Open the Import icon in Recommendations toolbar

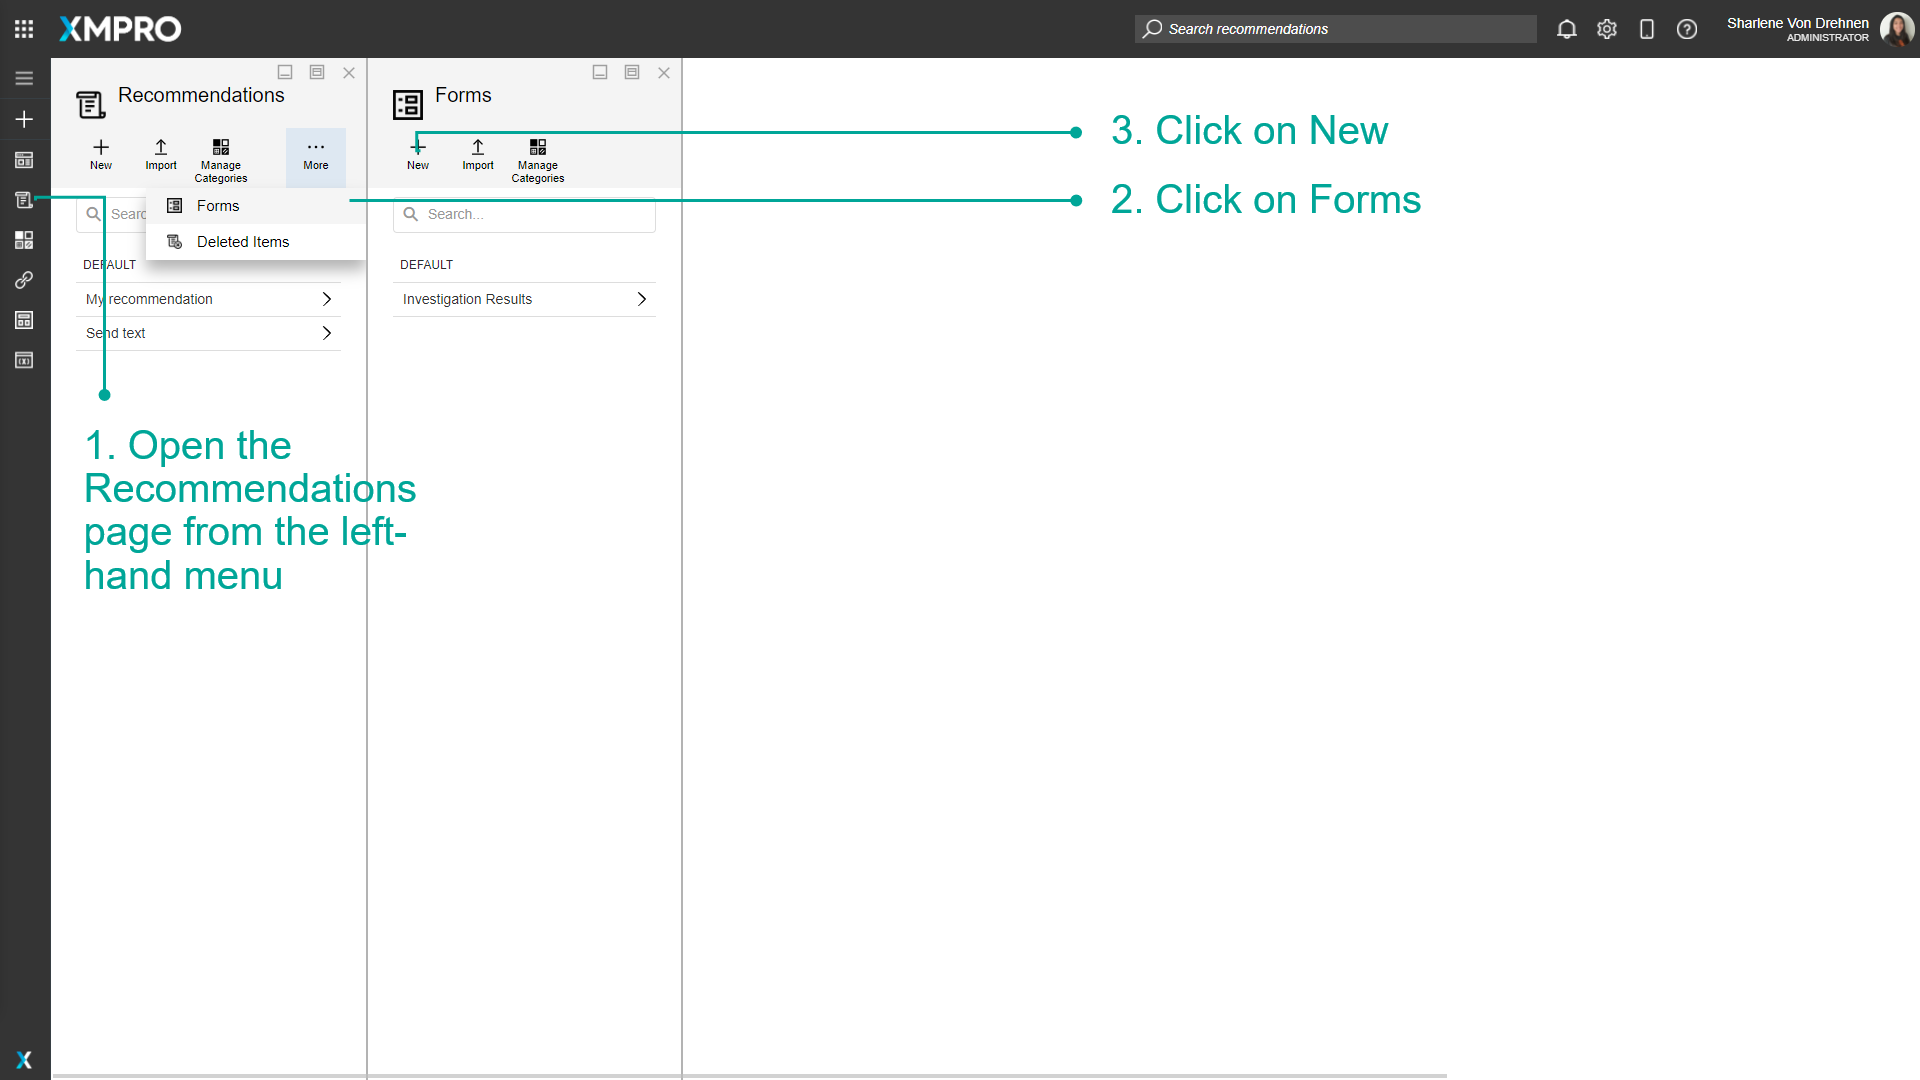[160, 155]
